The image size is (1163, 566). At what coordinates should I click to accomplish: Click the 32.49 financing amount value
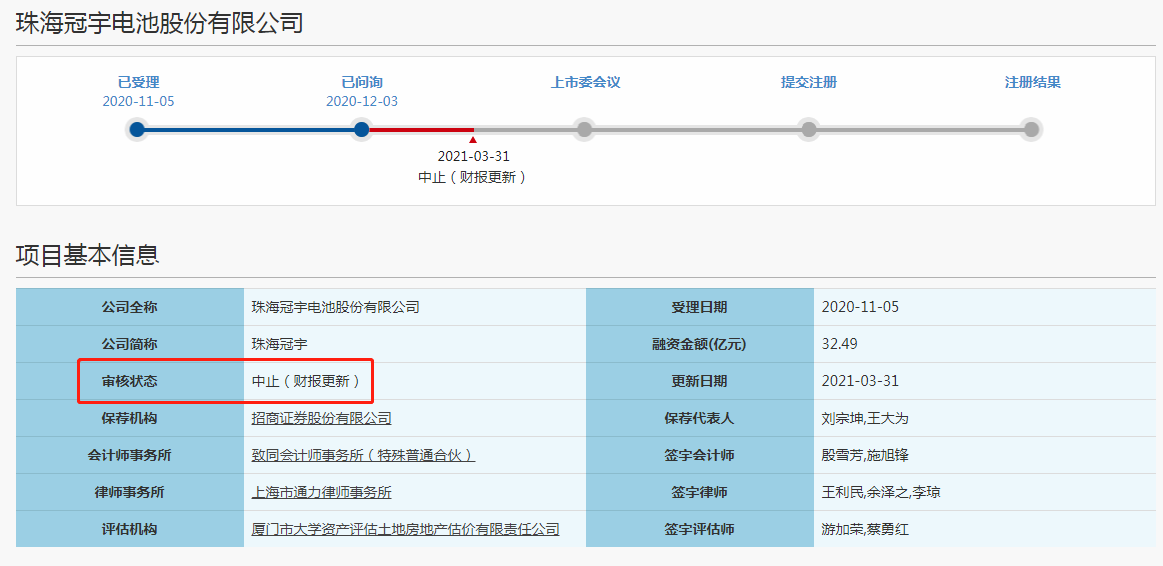click(840, 344)
